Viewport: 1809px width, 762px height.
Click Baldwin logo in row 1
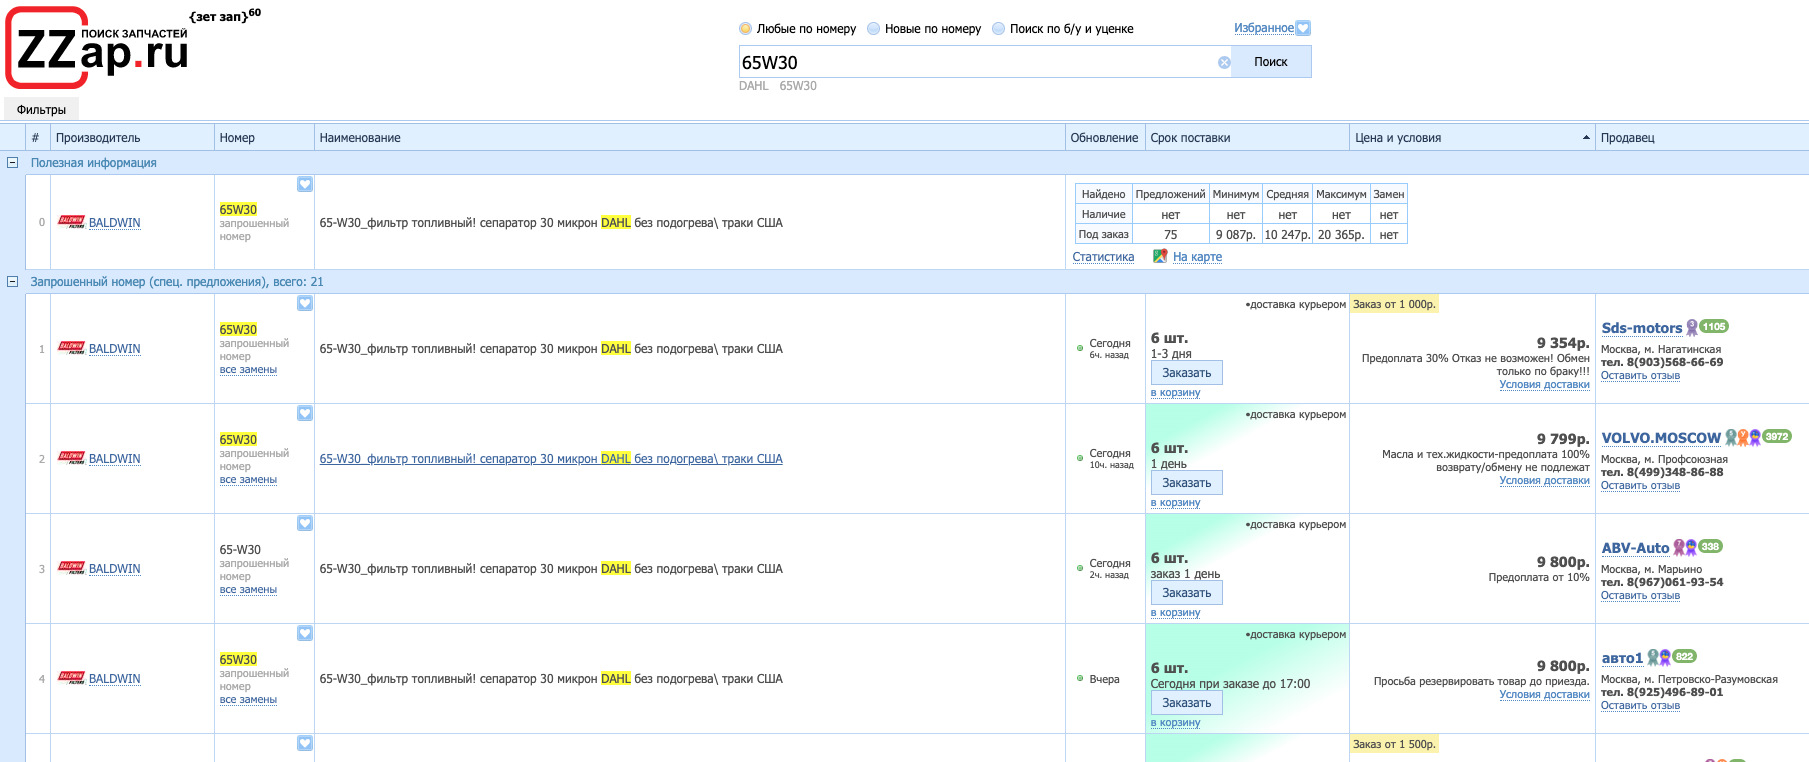pyautogui.click(x=71, y=348)
